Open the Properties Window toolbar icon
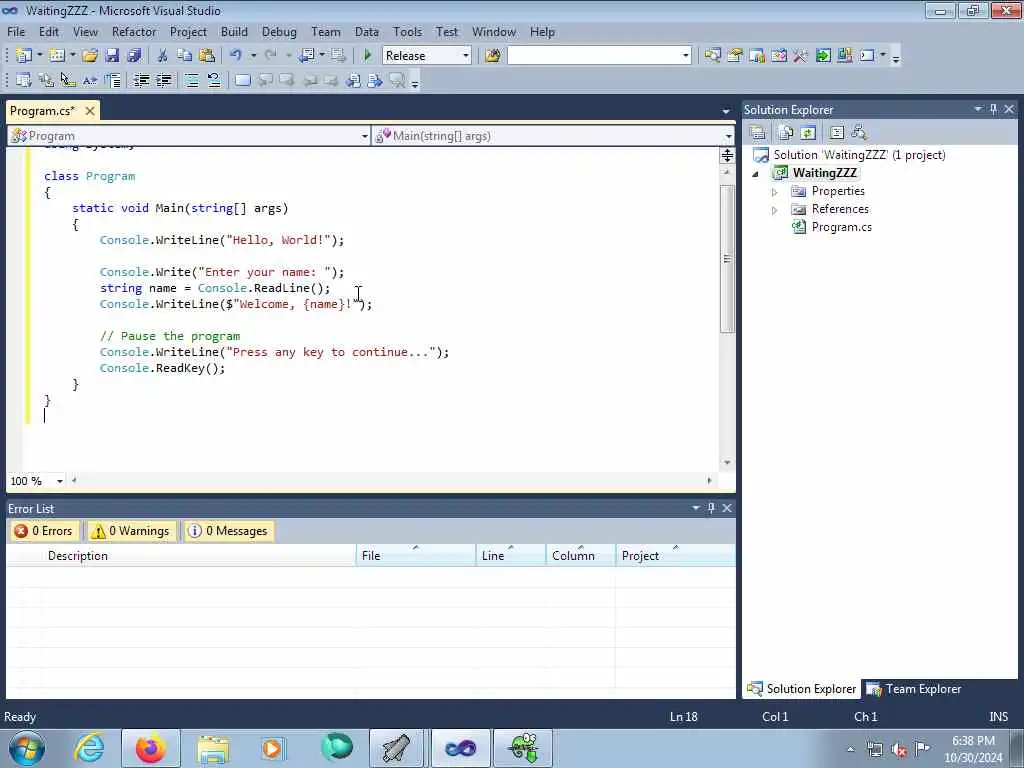The width and height of the screenshot is (1024, 768). point(735,56)
